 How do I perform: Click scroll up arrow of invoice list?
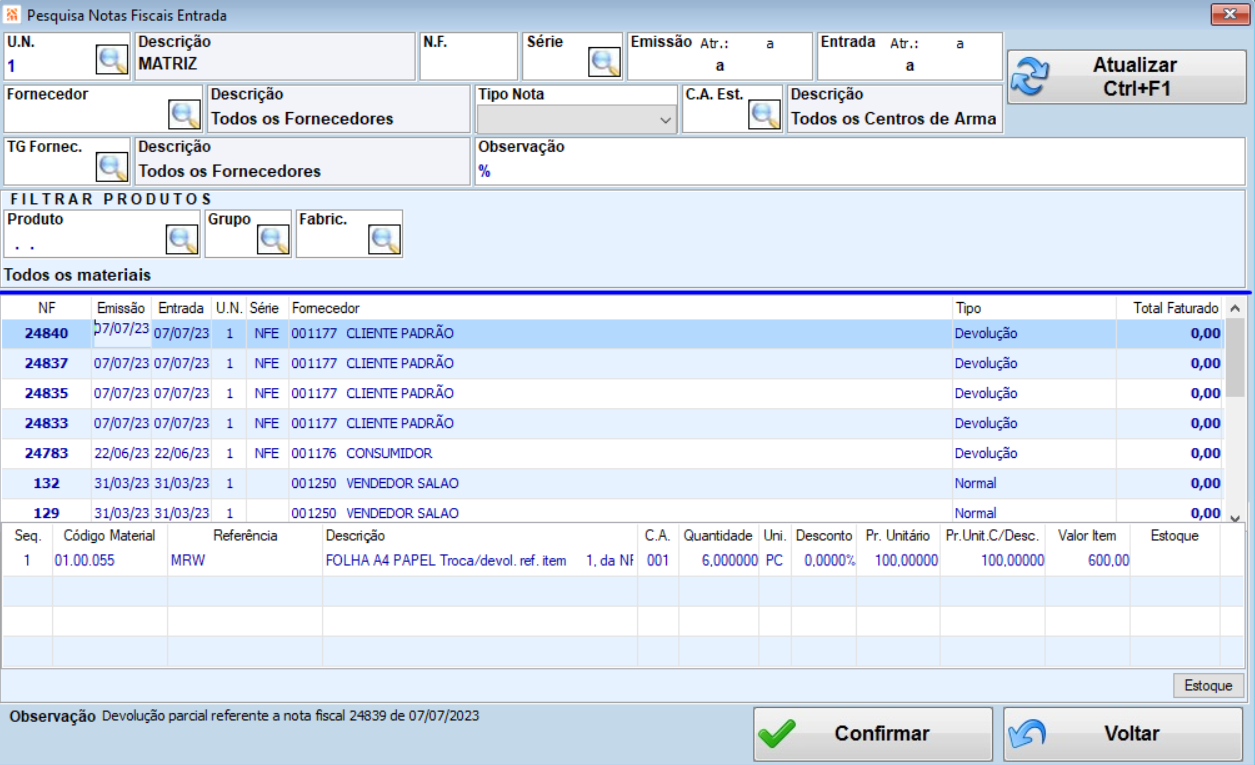coord(1235,308)
